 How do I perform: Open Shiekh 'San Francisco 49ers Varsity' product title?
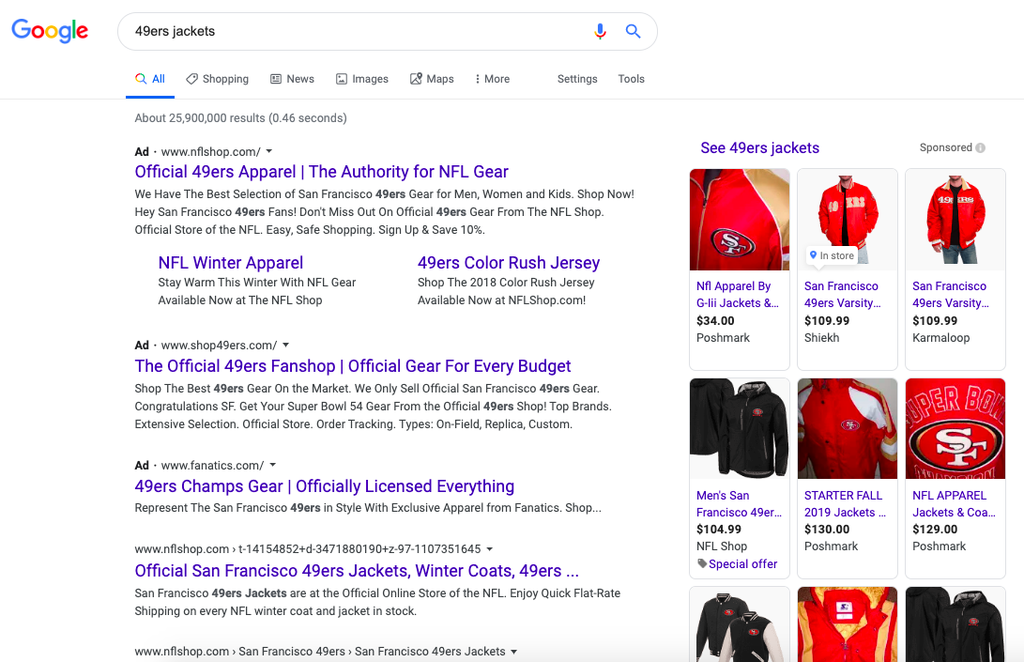point(842,294)
